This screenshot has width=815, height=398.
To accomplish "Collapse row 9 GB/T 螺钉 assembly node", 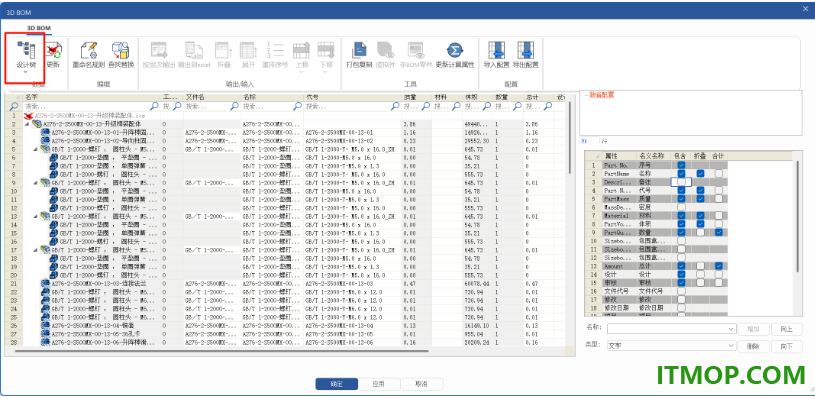I will point(35,183).
